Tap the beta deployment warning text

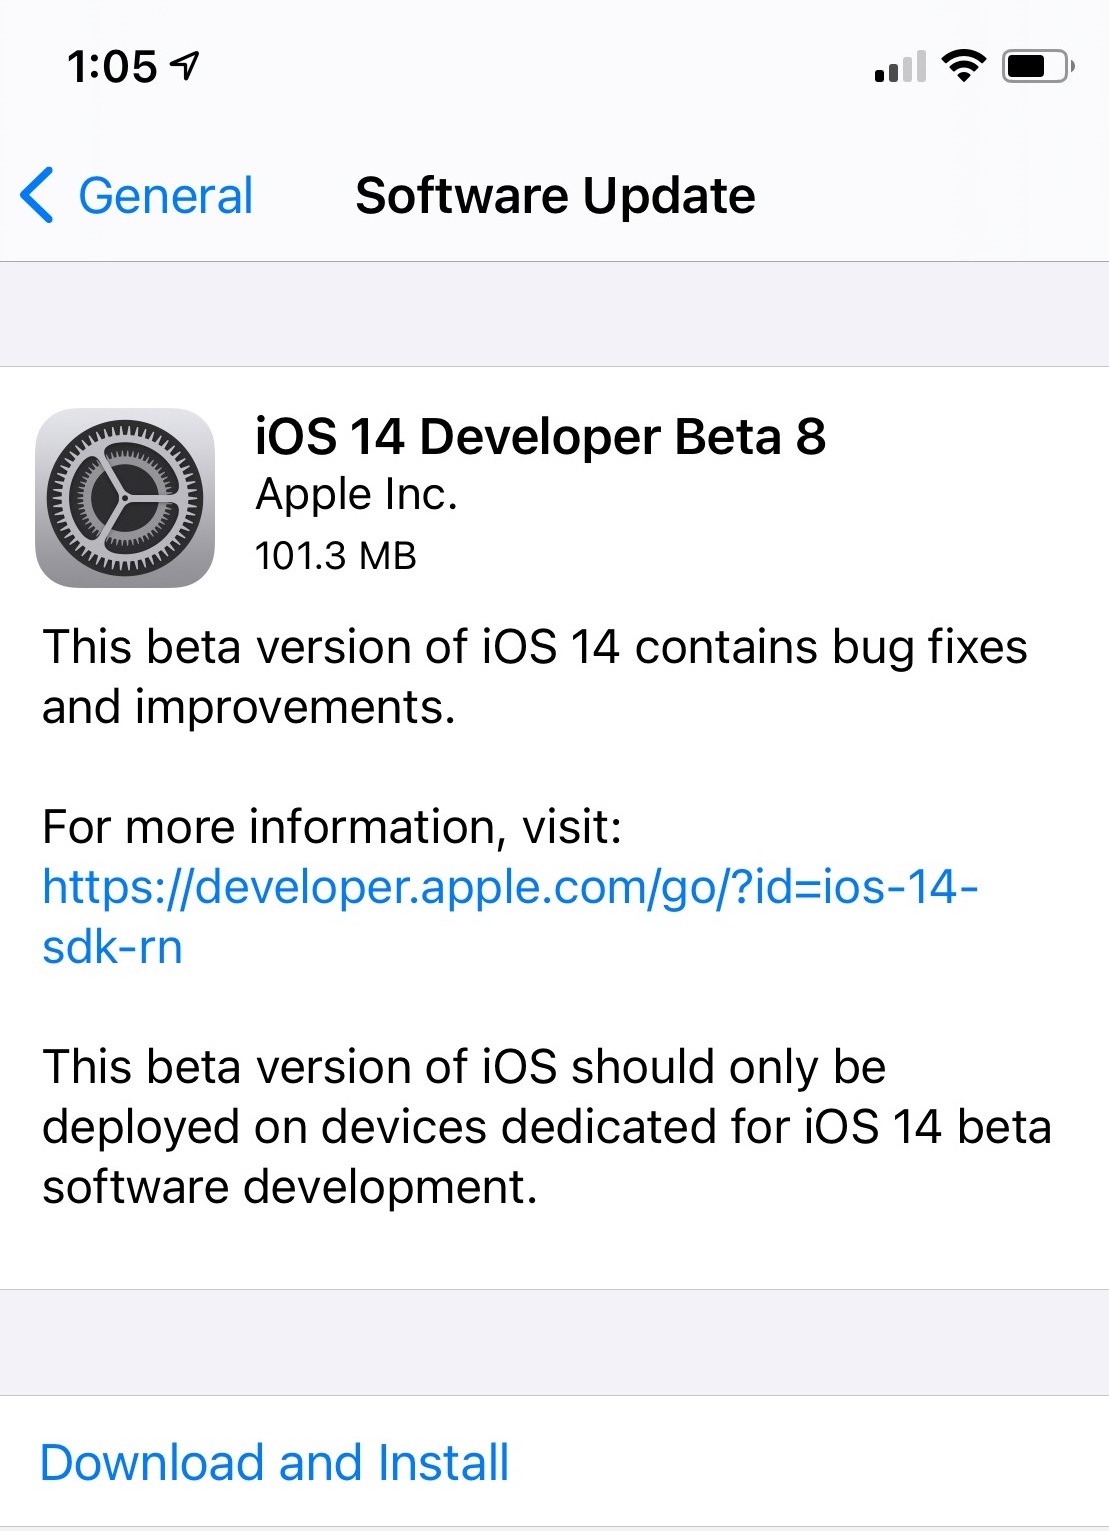545,1126
